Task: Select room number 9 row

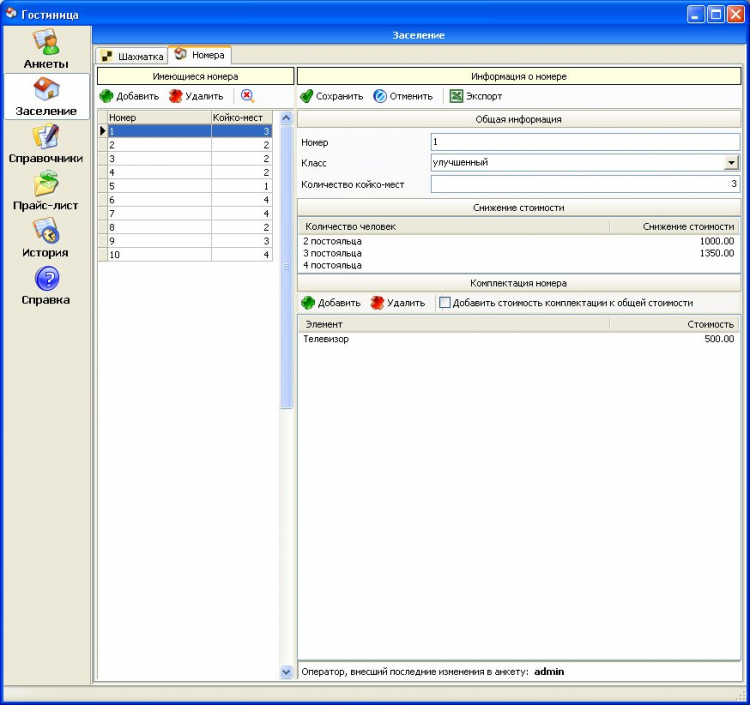Action: pos(185,241)
